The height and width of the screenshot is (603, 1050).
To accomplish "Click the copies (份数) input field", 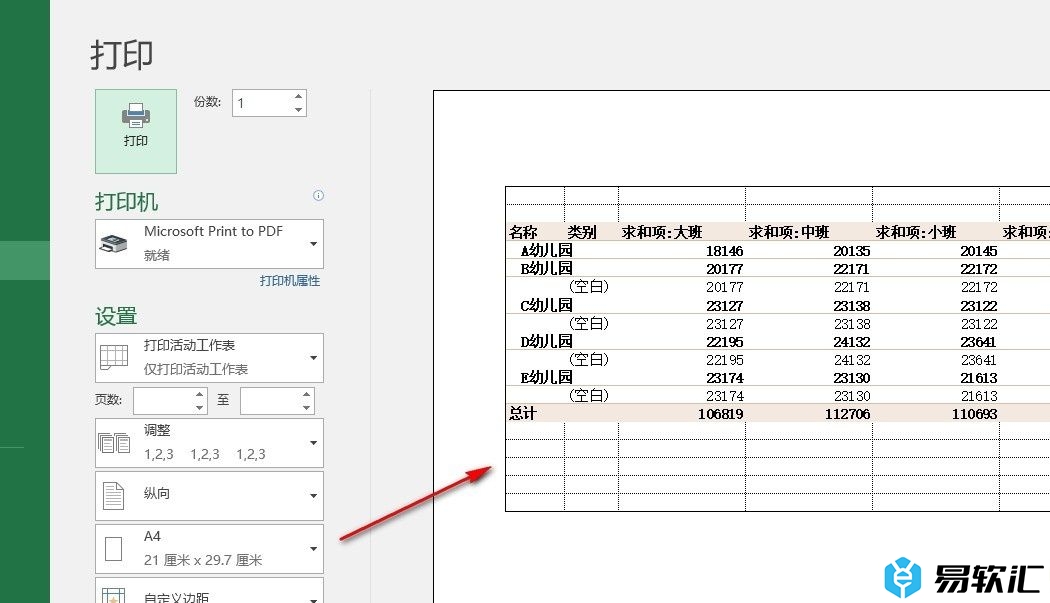I will [x=262, y=103].
